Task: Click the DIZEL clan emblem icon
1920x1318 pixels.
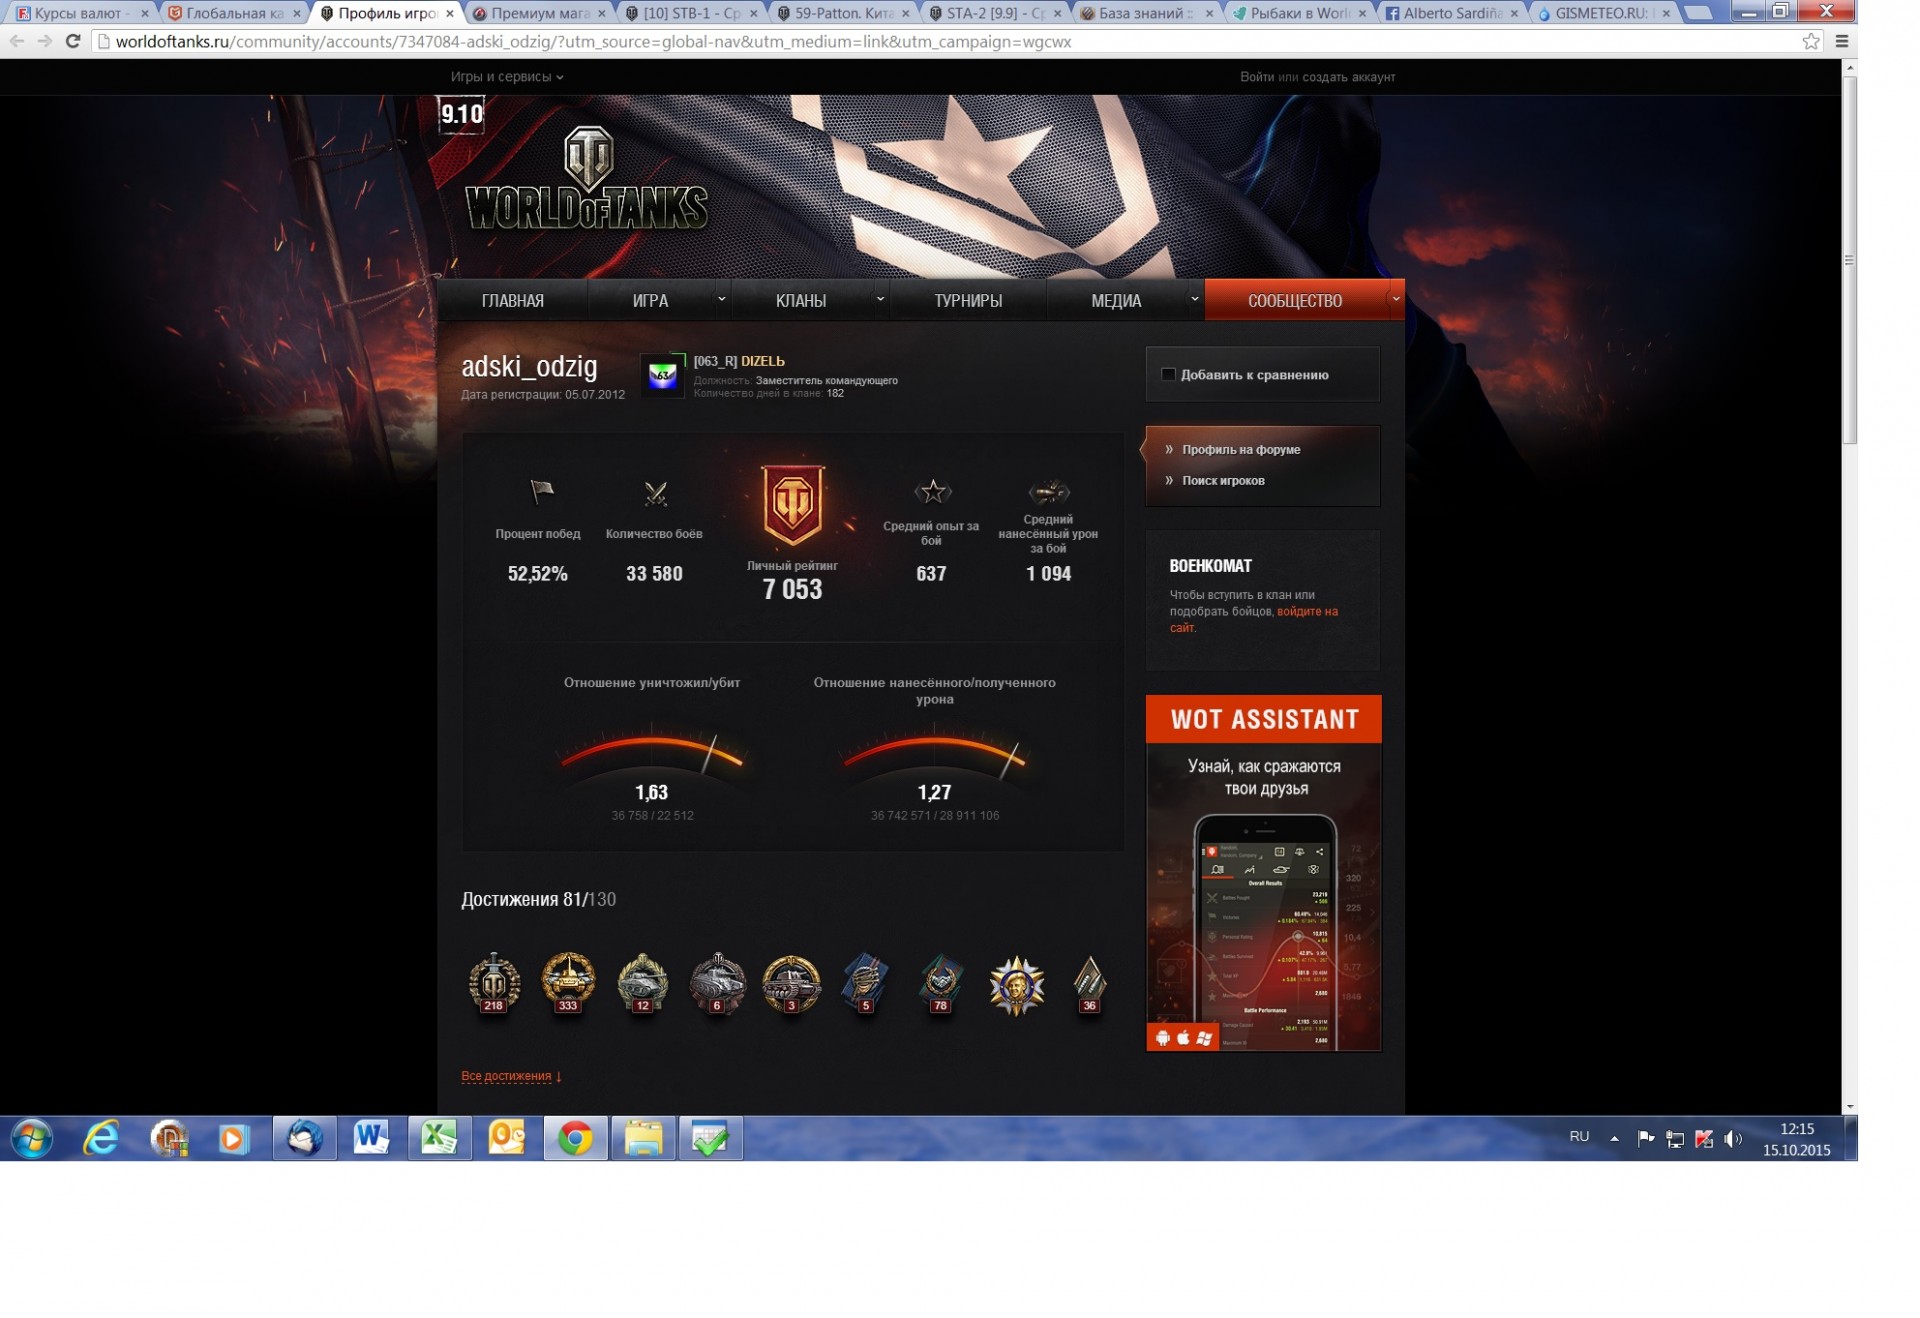Action: 662,376
